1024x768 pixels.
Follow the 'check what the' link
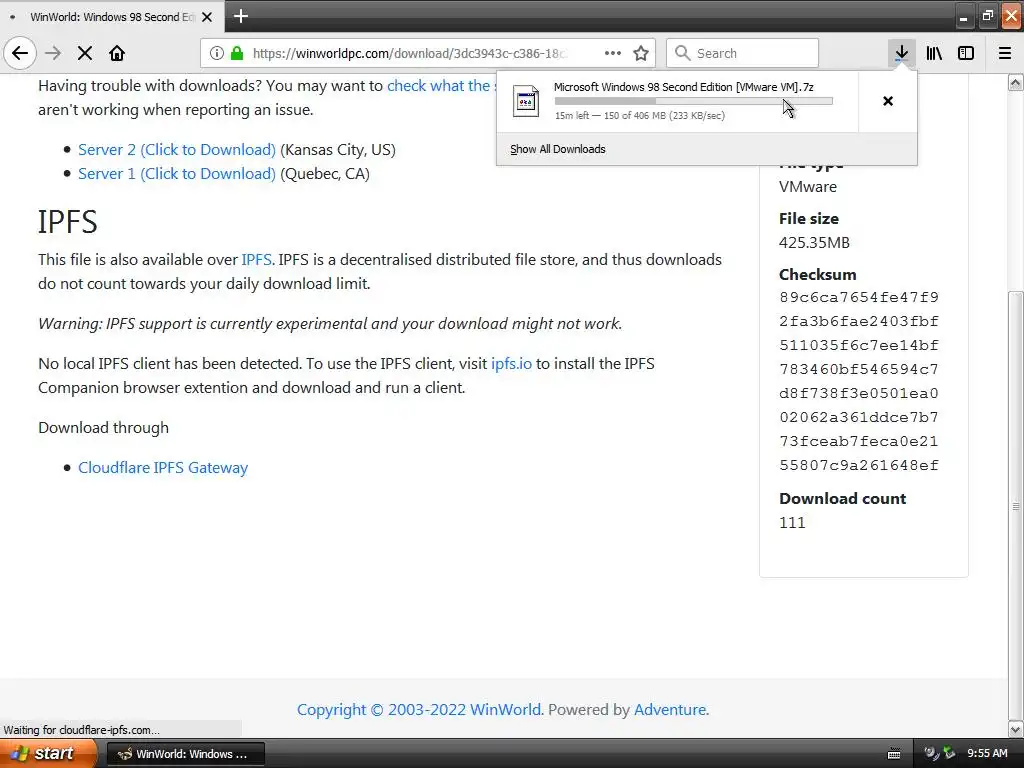click(441, 86)
